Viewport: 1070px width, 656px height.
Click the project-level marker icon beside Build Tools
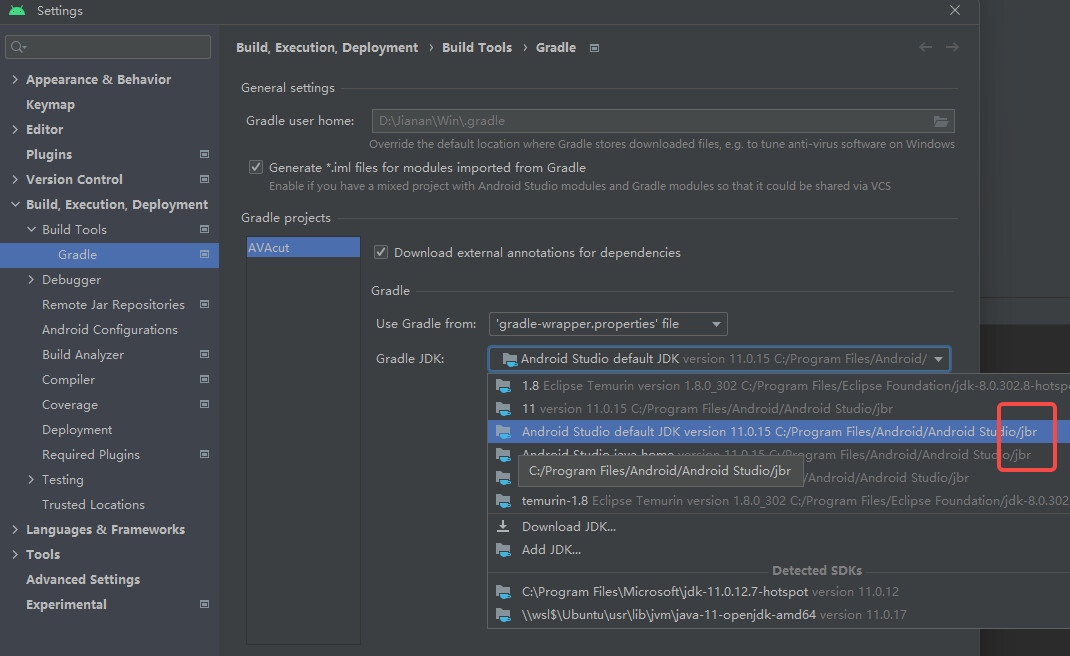point(204,229)
